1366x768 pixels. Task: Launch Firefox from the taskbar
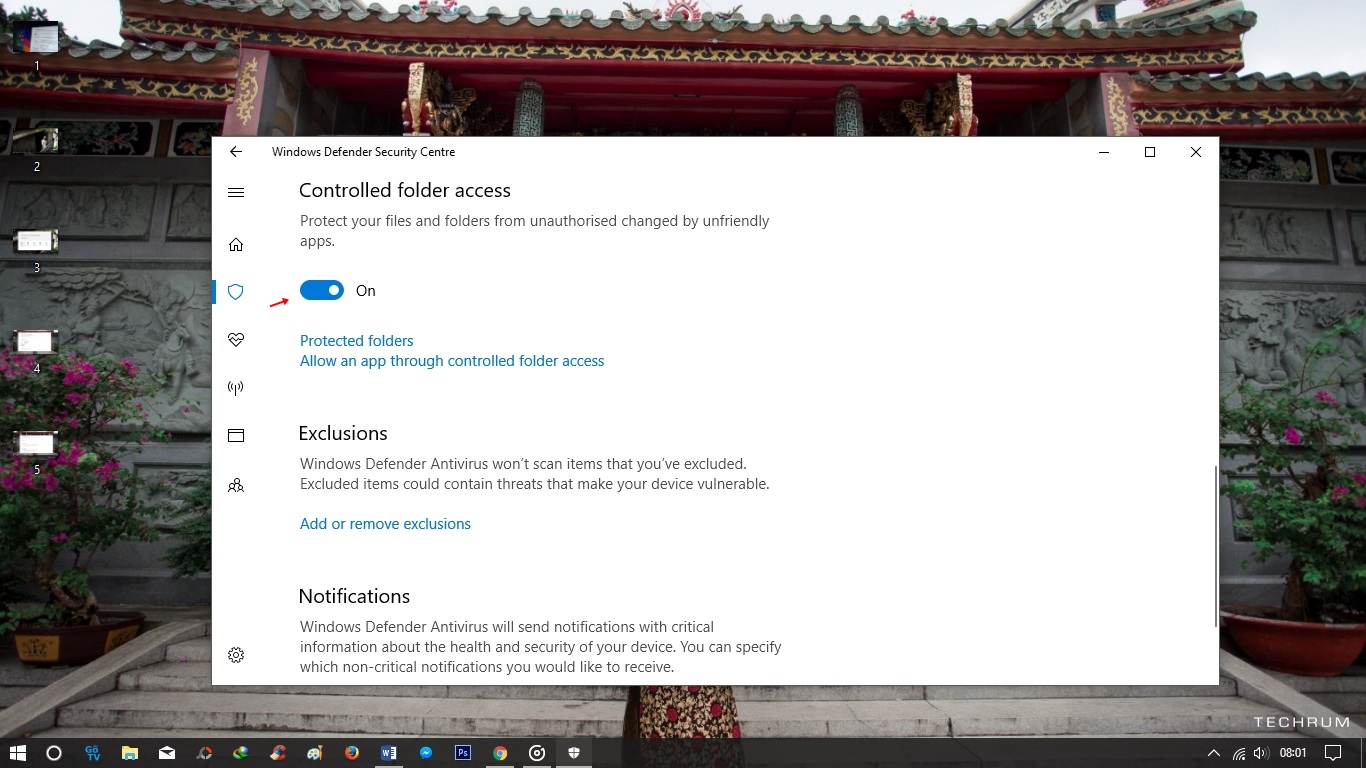(x=352, y=753)
